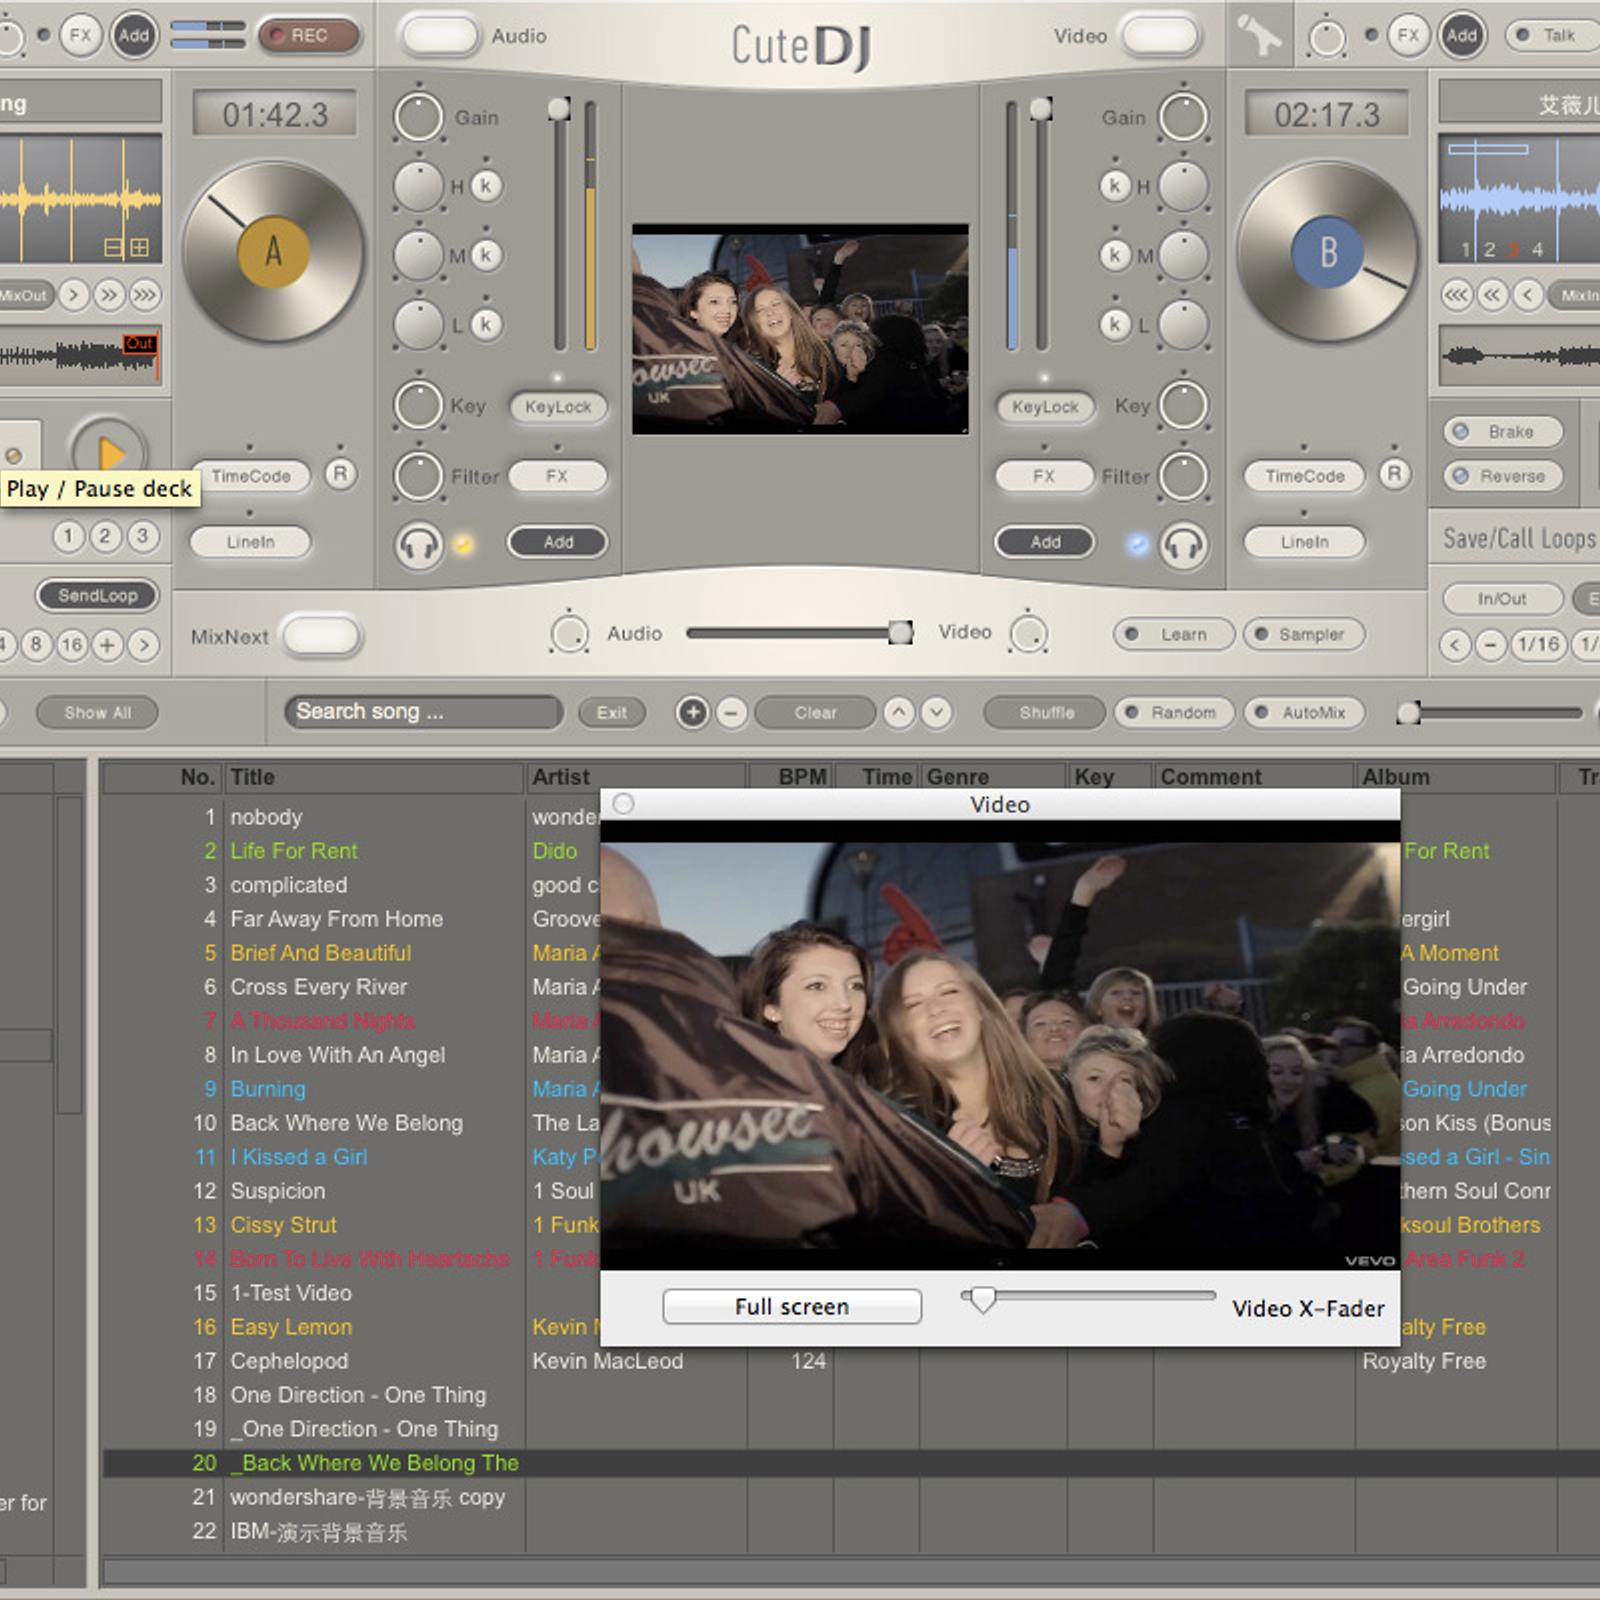Sort playlist by Title column header
This screenshot has width=1600, height=1600.
click(x=374, y=777)
